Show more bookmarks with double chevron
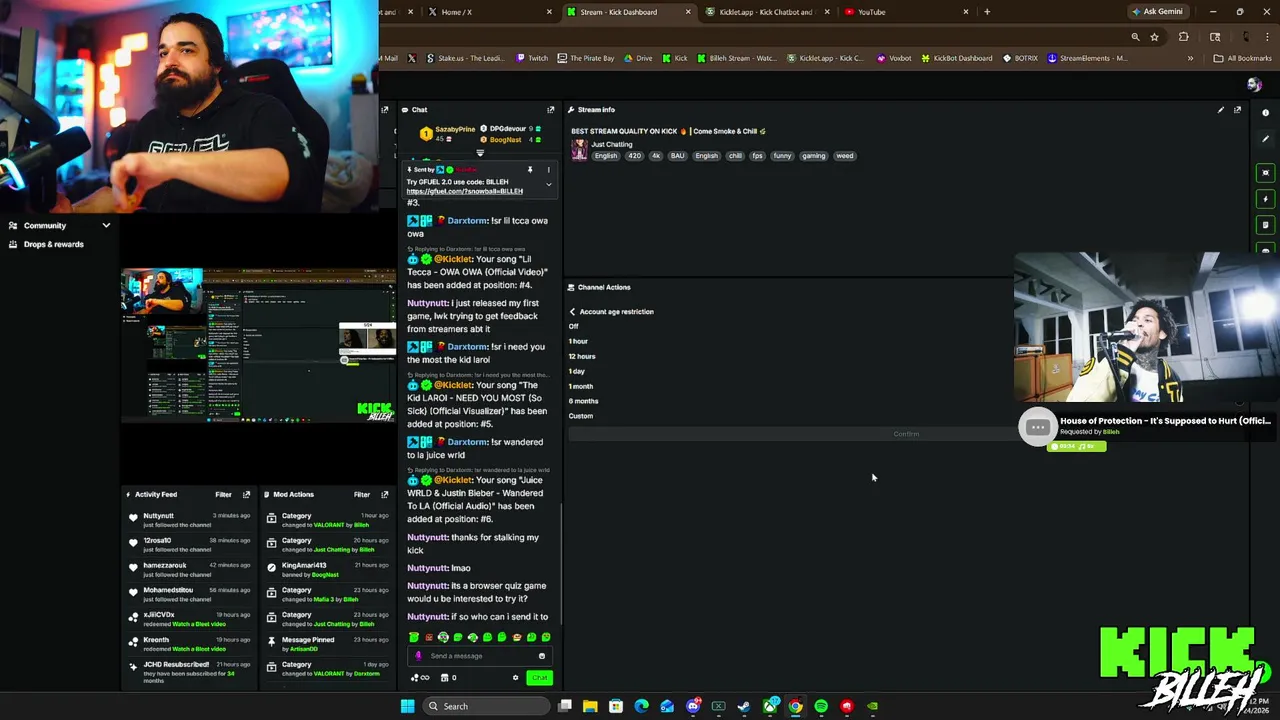The height and width of the screenshot is (720, 1280). coord(1190,58)
